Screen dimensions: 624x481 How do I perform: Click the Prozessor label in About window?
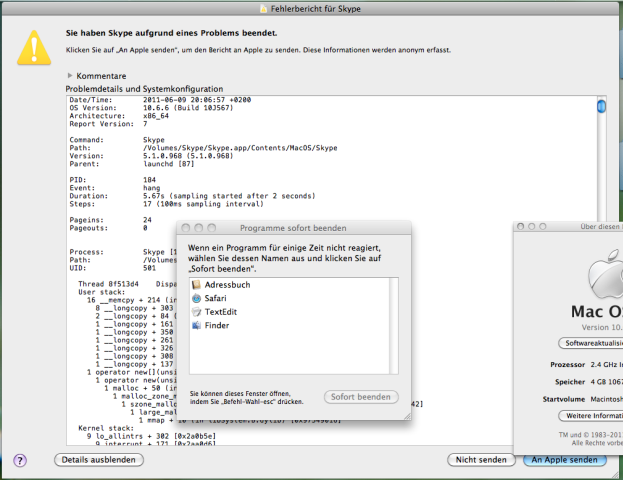(567, 365)
